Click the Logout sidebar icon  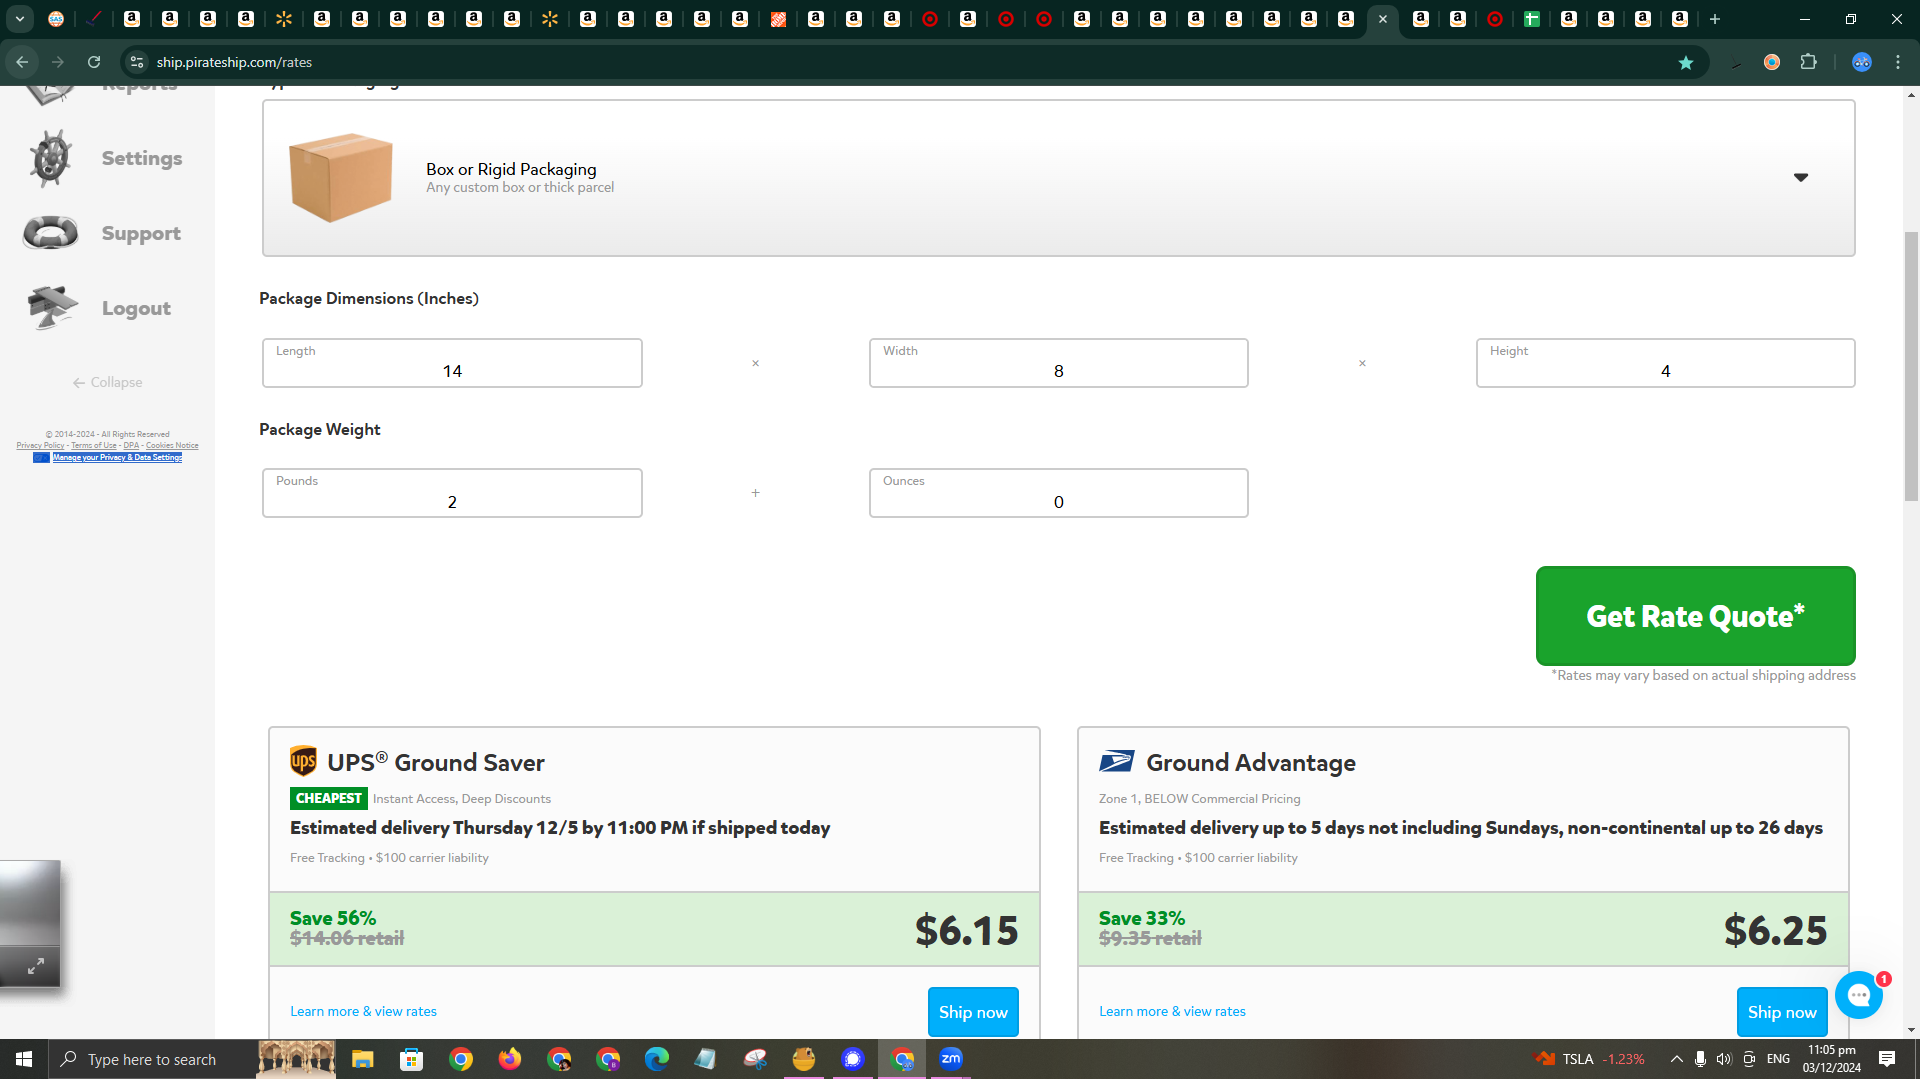tap(52, 307)
